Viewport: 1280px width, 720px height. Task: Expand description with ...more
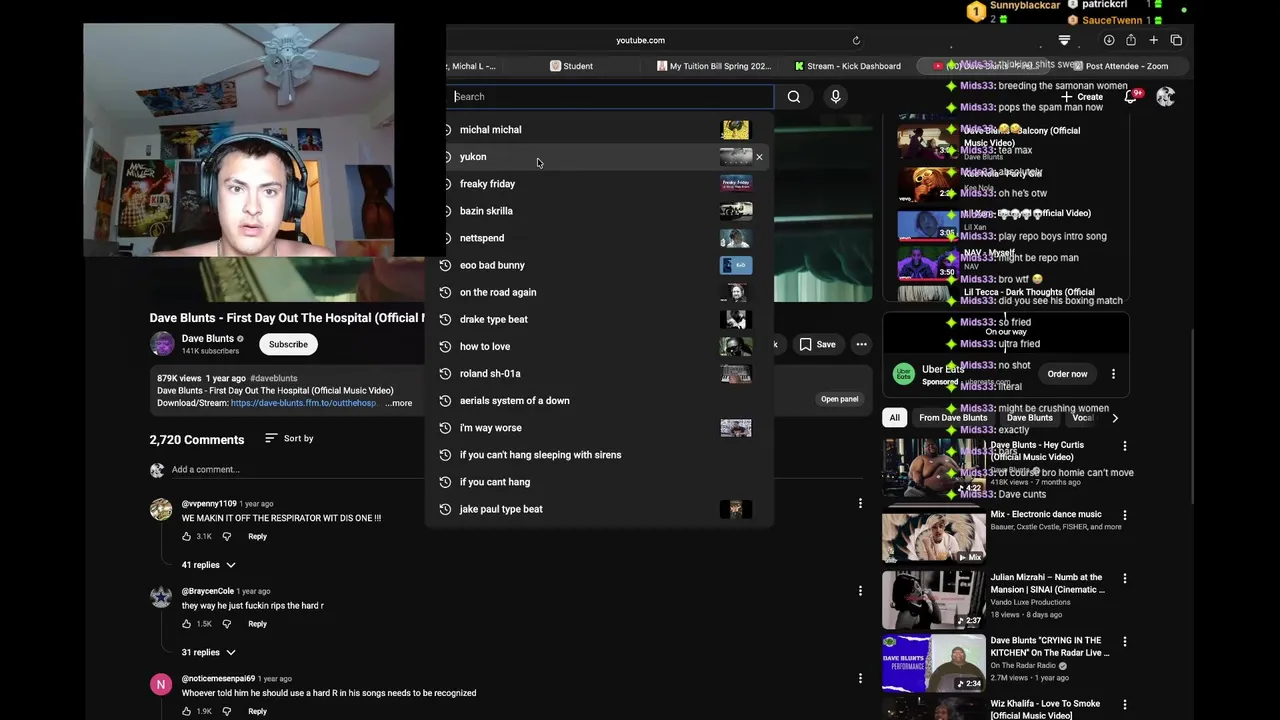pyautogui.click(x=398, y=403)
